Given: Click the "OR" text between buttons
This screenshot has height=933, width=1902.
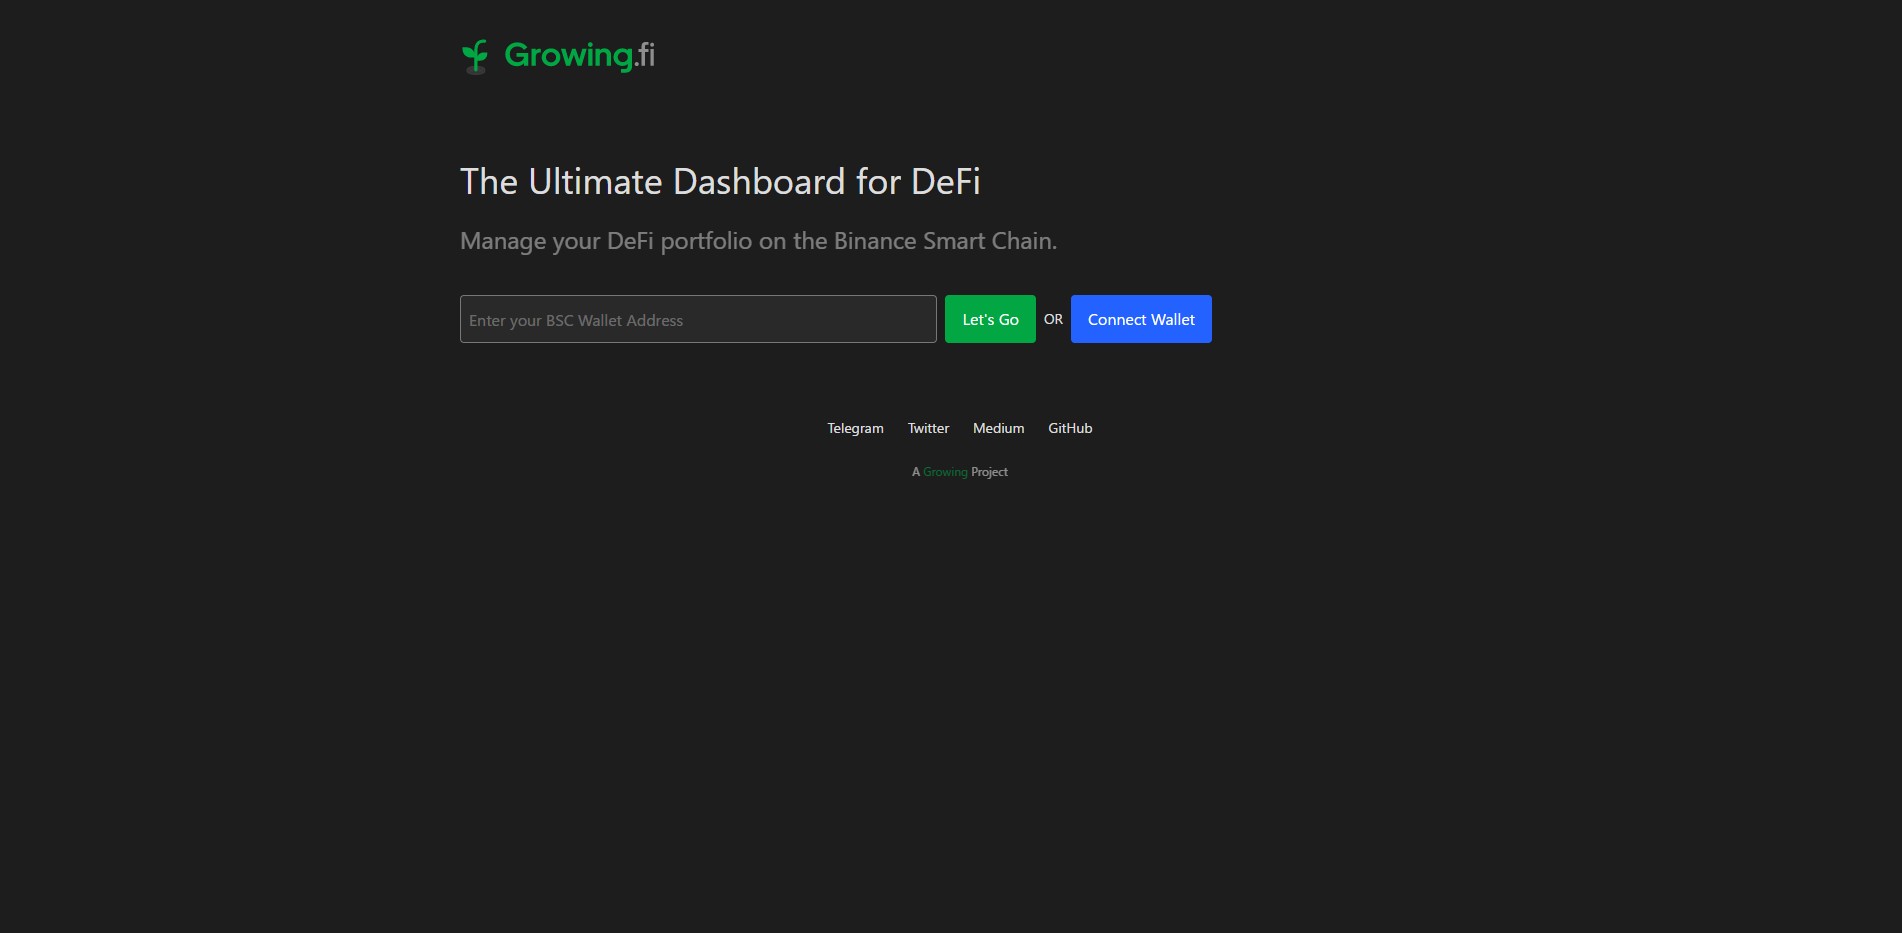Looking at the screenshot, I should 1053,319.
